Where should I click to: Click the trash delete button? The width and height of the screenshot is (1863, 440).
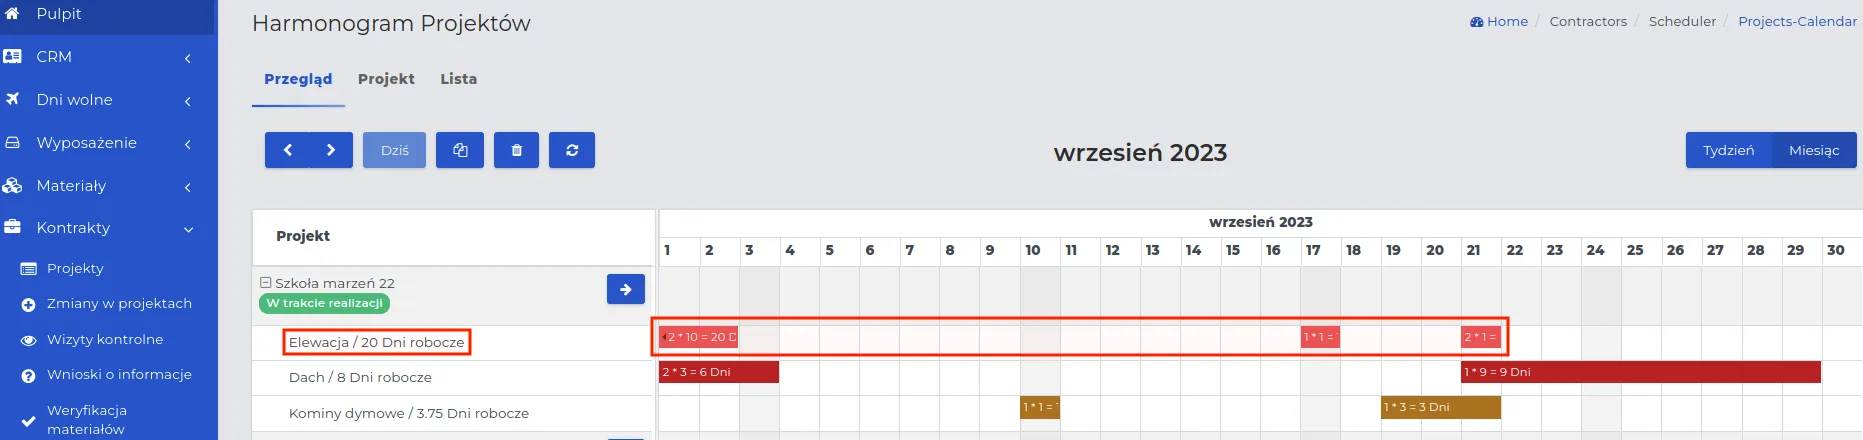tap(516, 150)
